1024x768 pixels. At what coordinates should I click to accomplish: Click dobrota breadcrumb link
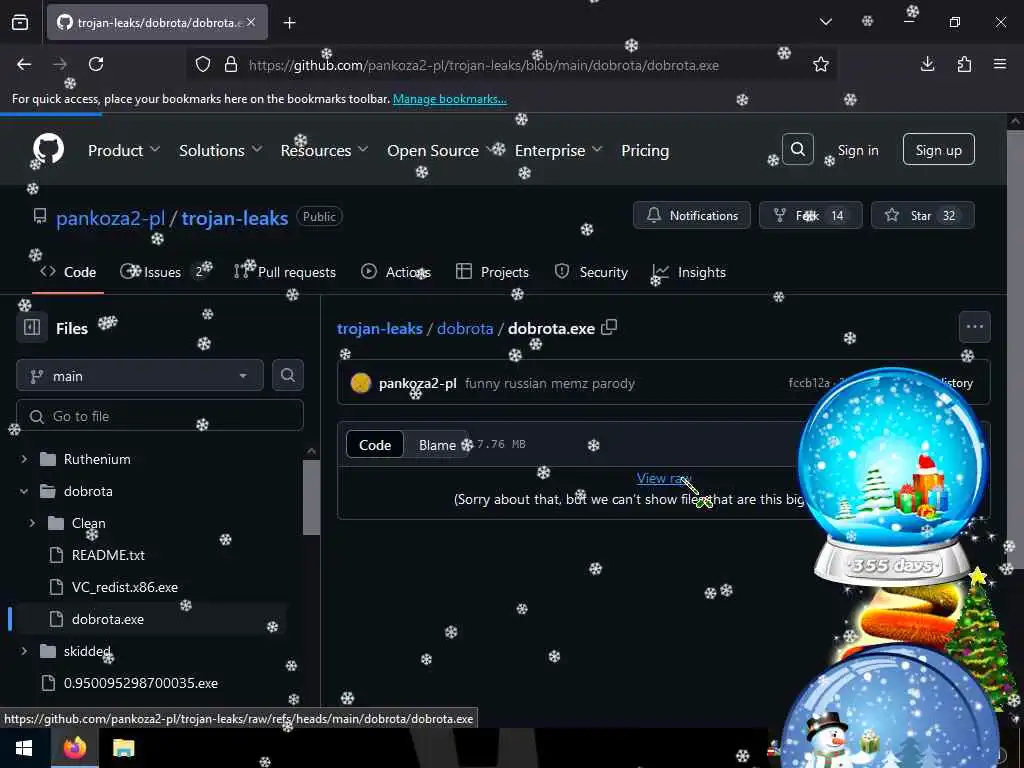coord(465,328)
